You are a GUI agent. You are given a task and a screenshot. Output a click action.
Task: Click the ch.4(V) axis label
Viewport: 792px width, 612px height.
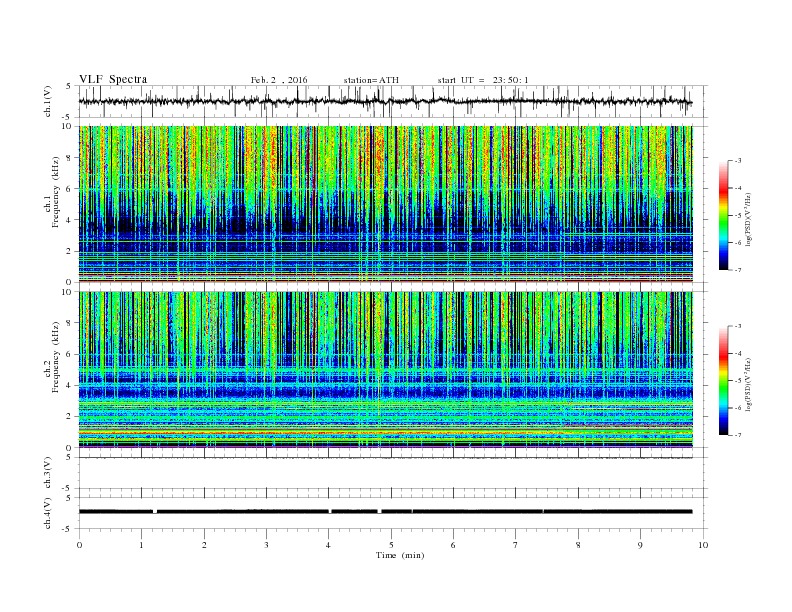click(48, 513)
